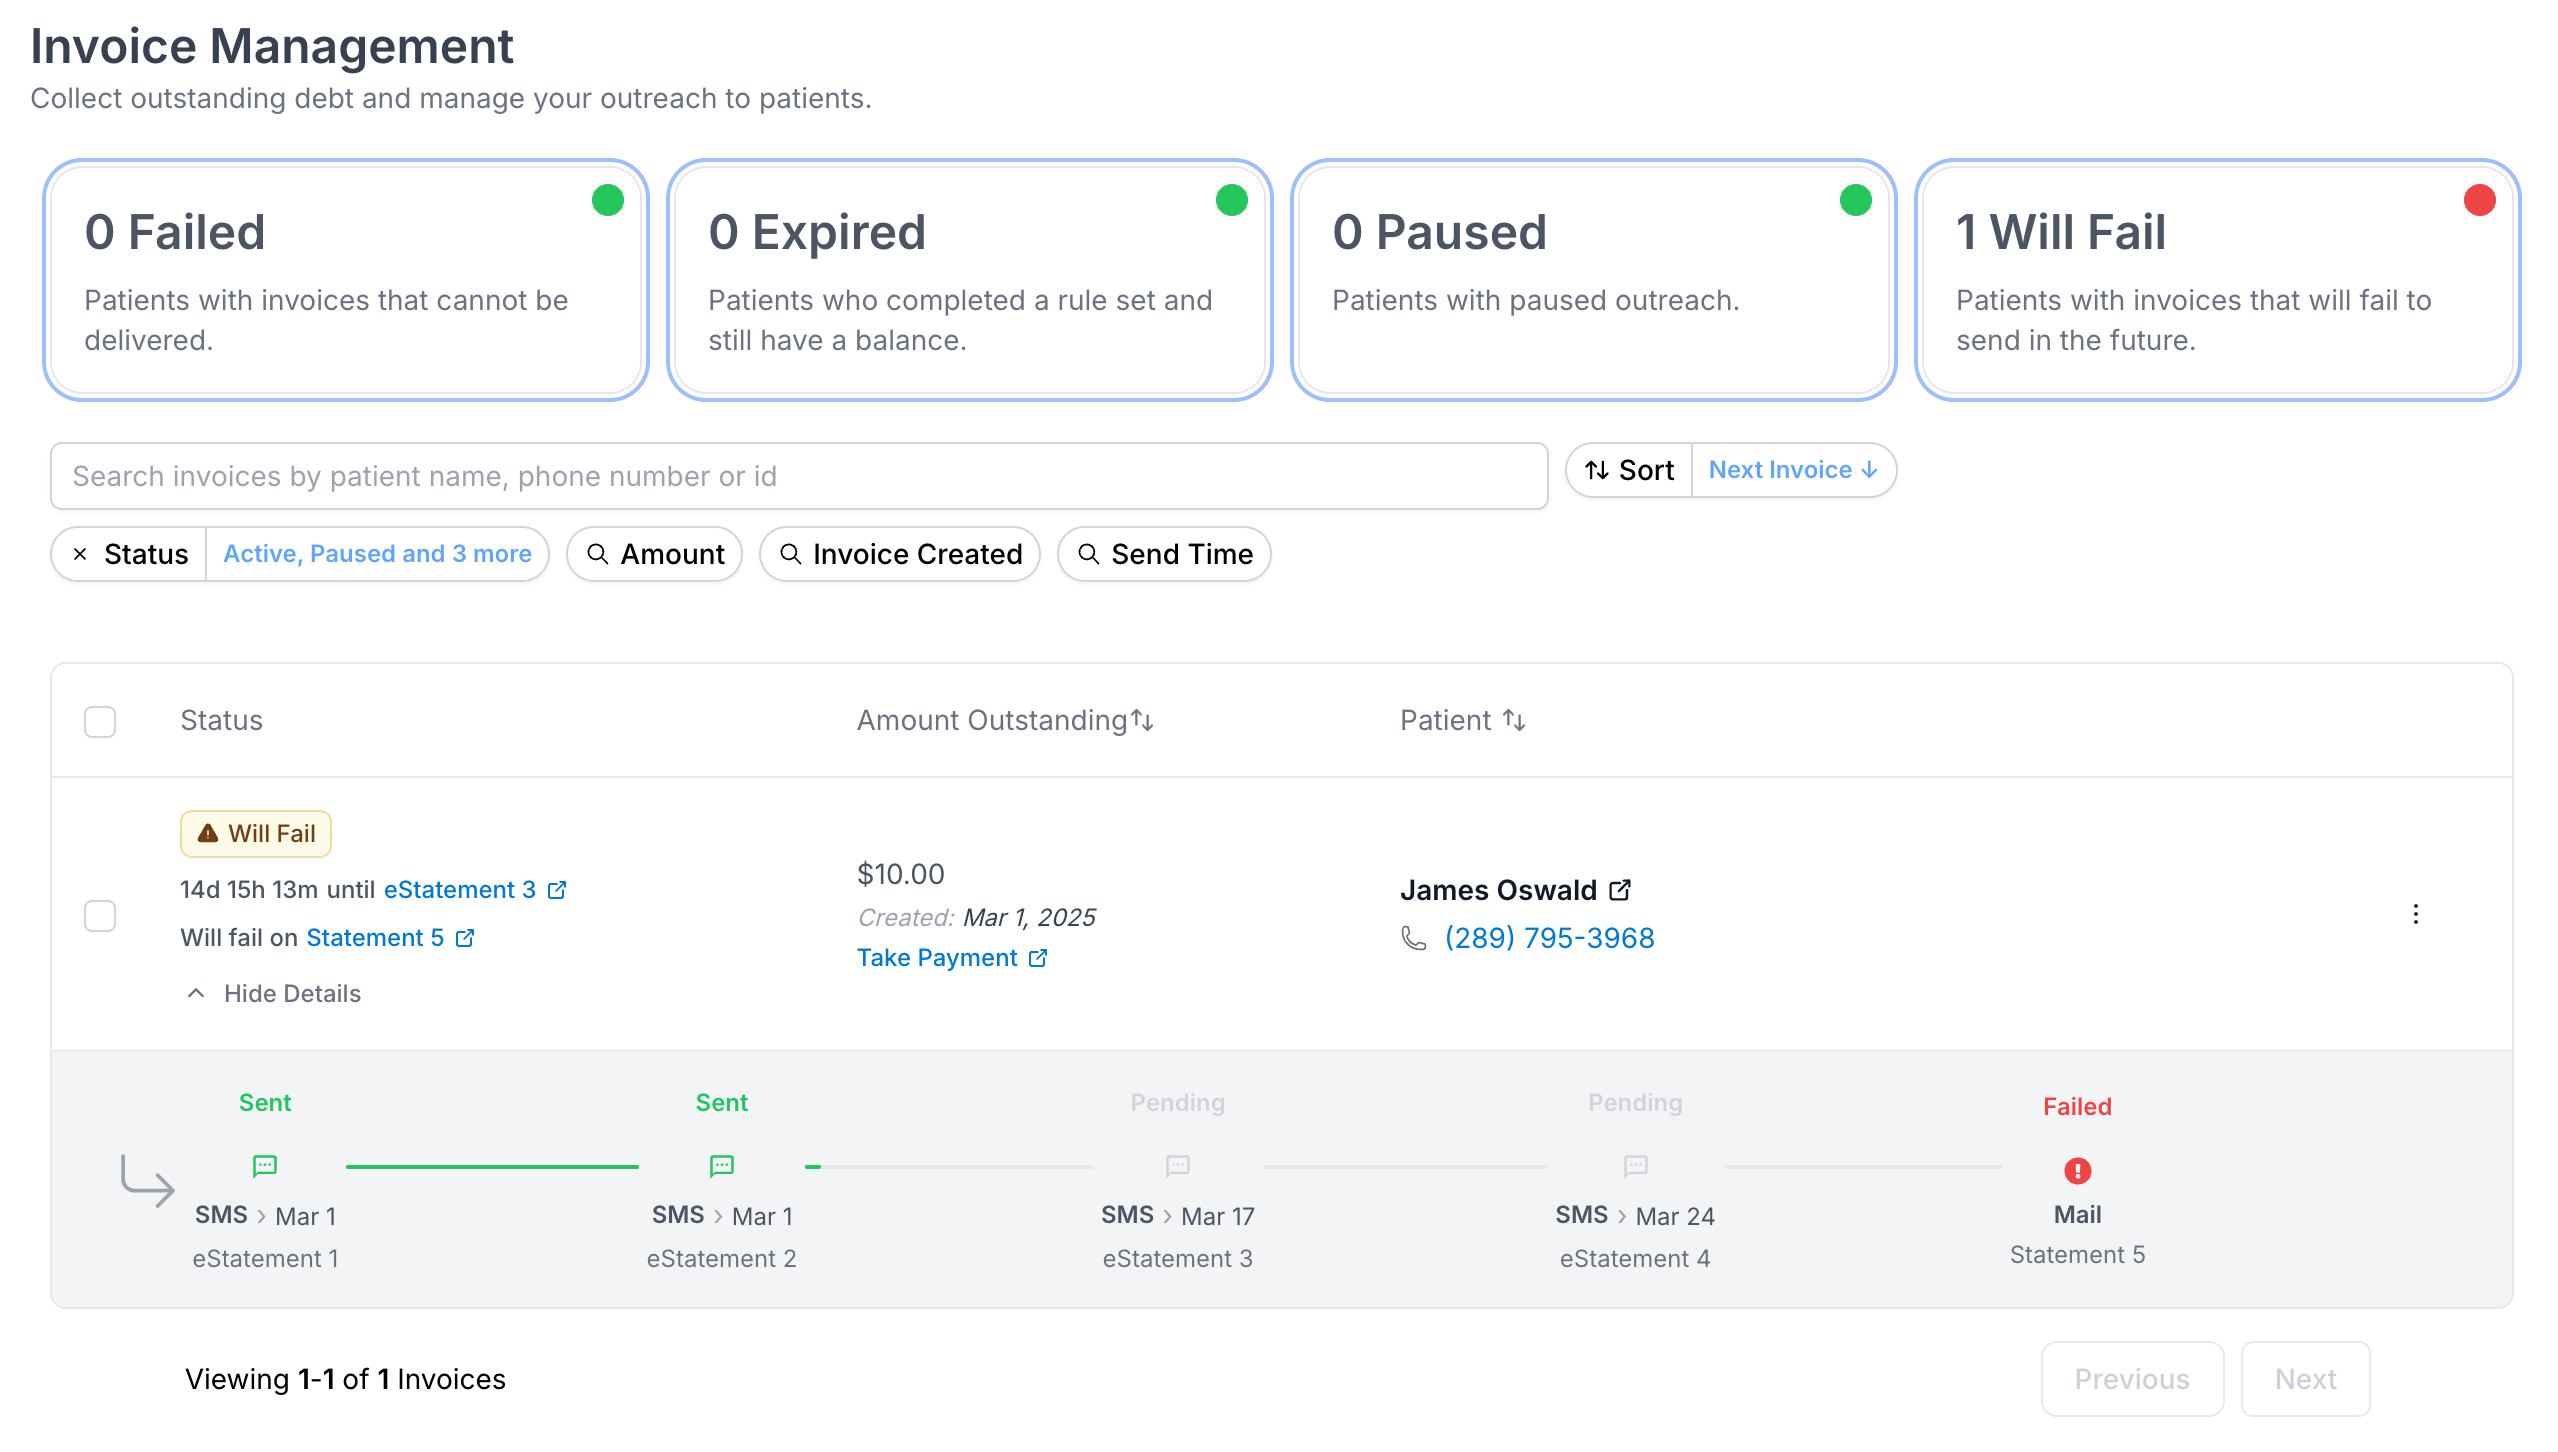This screenshot has height=1452, width=2558.
Task: Open the three-dot options menu on the invoice row
Action: (2415, 914)
